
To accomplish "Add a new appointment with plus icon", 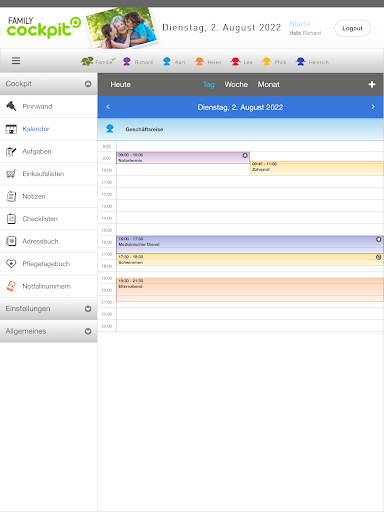I will (372, 84).
